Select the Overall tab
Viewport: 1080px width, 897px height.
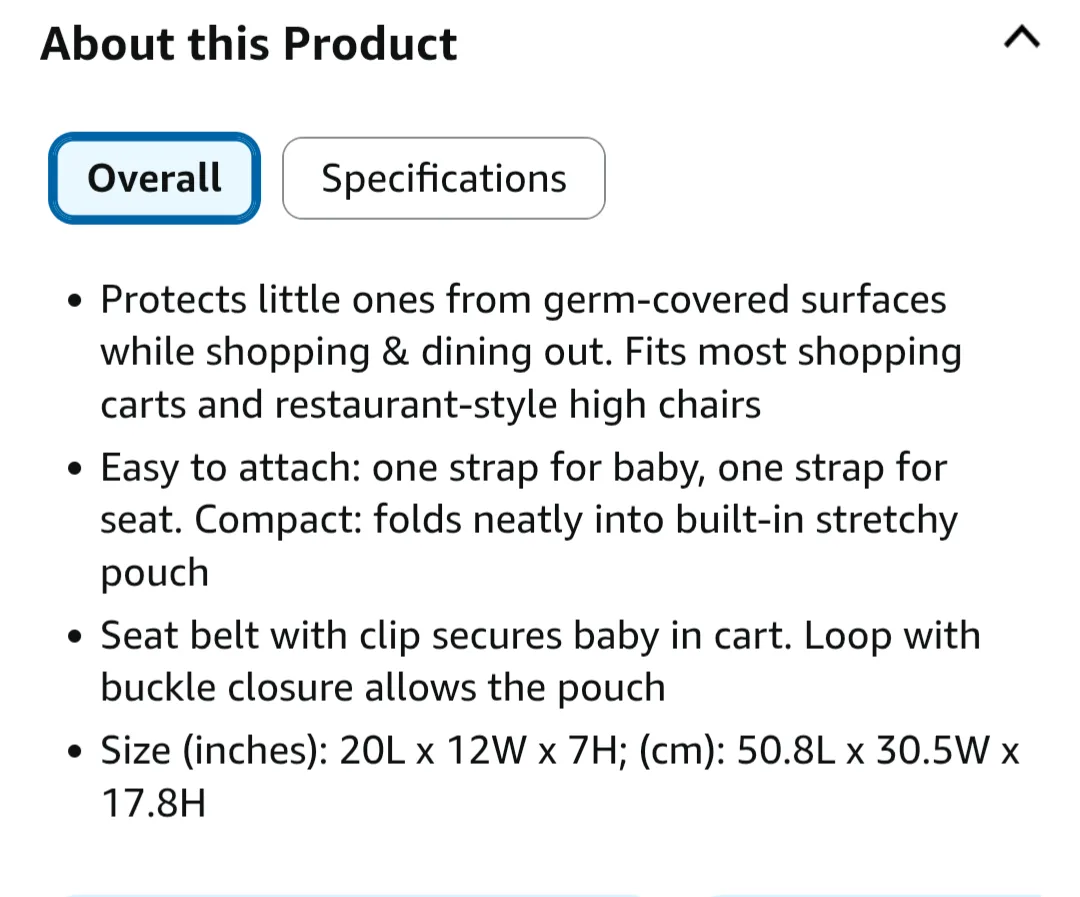154,177
